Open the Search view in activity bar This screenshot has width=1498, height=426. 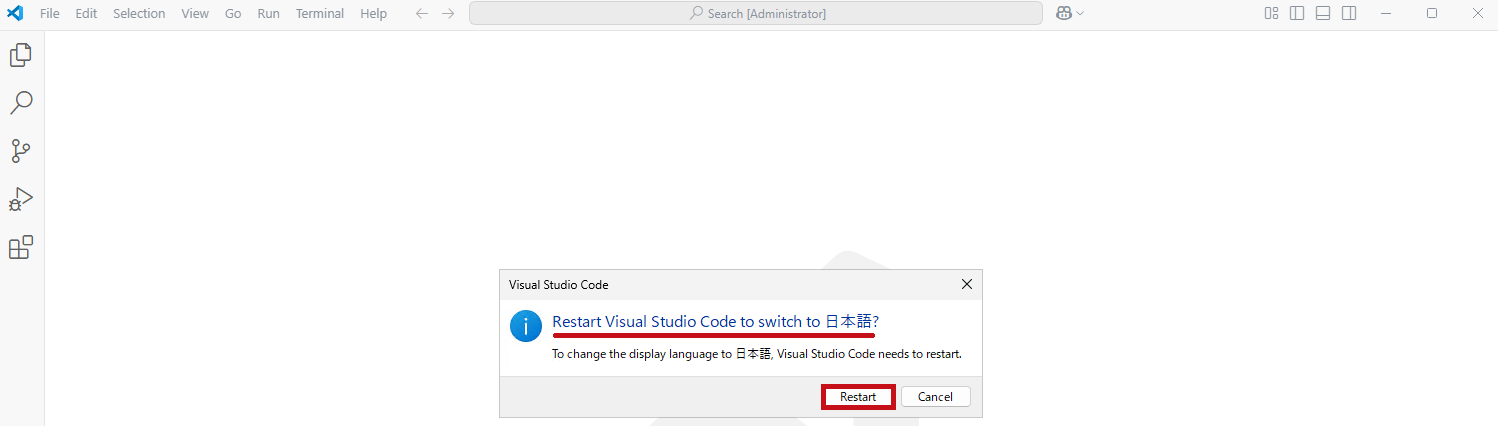tap(21, 103)
